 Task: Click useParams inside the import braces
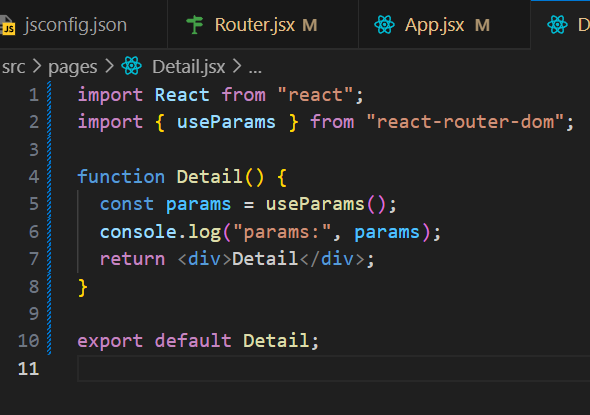[226, 122]
